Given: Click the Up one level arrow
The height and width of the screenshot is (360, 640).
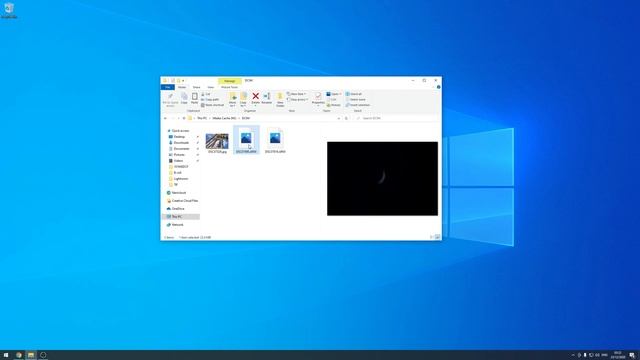Looking at the screenshot, I should [184, 118].
